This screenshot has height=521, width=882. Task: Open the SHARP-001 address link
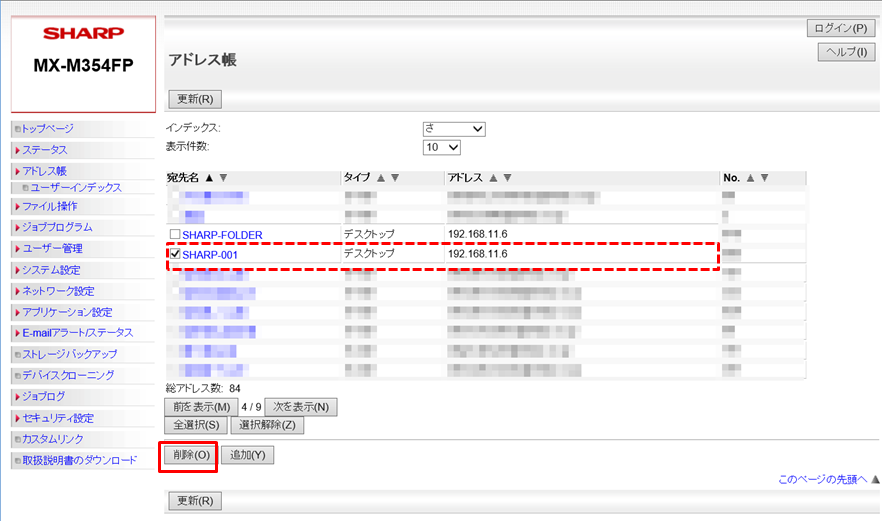point(210,255)
